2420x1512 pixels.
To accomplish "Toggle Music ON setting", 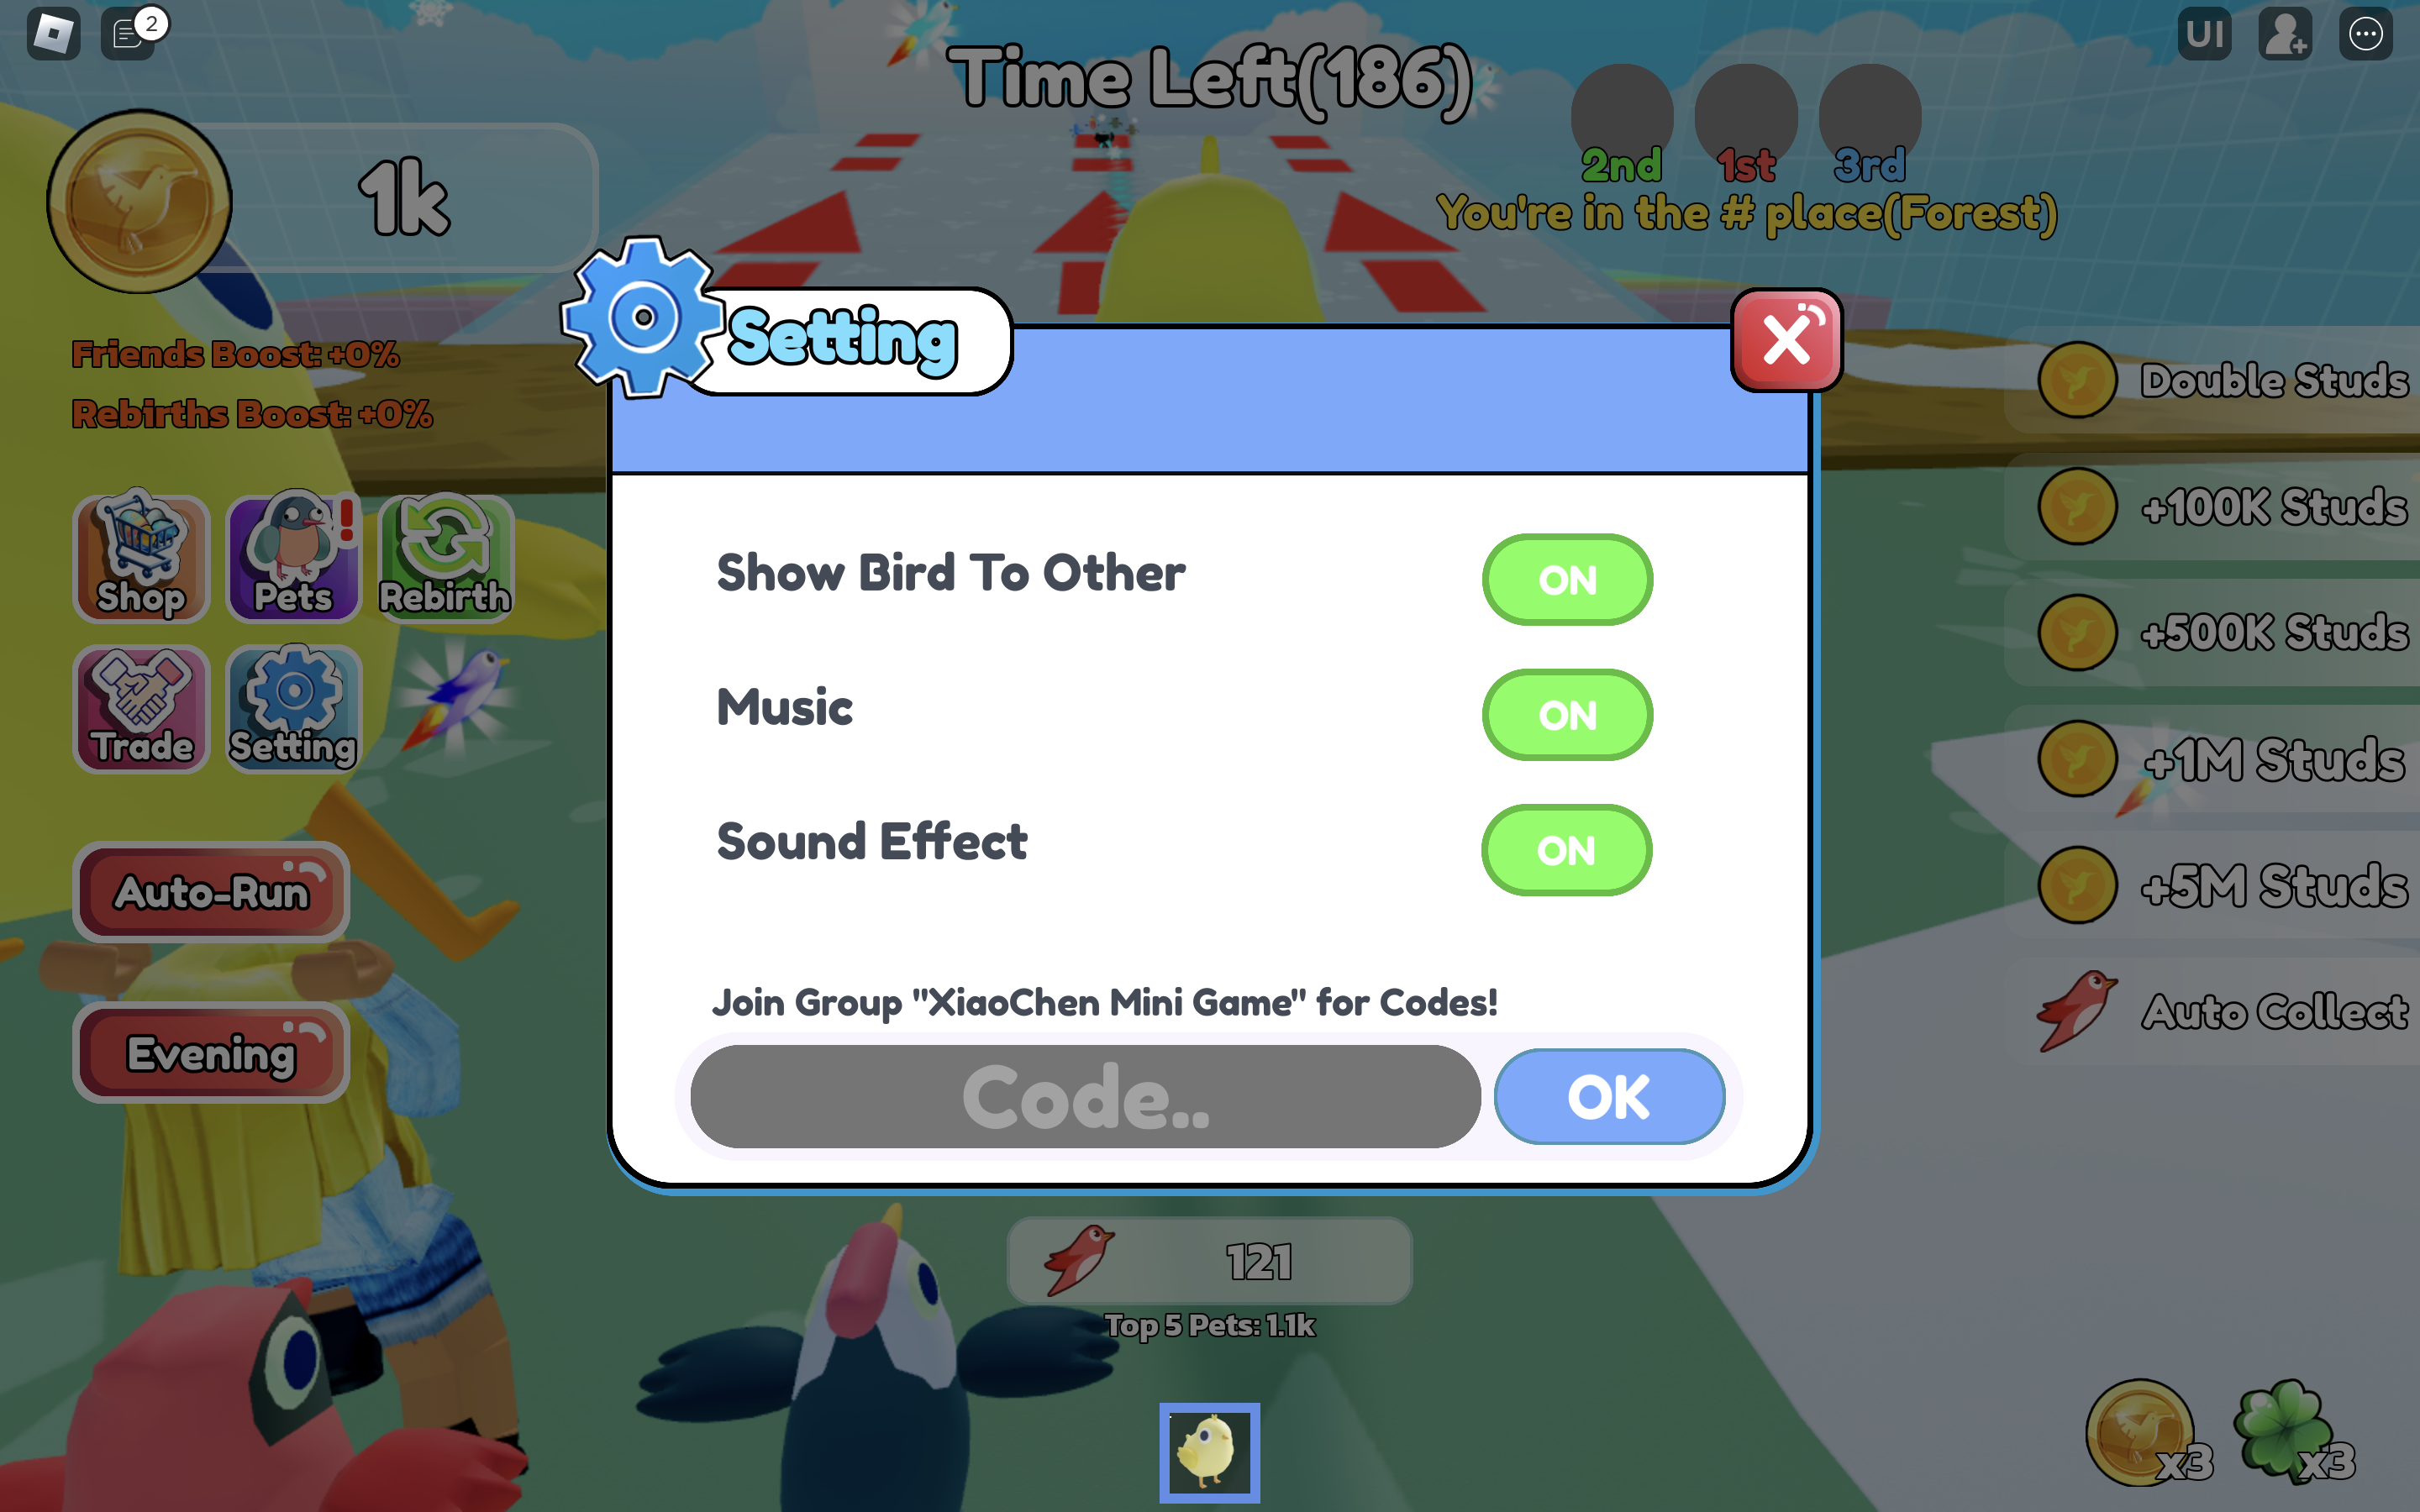I will (x=1565, y=714).
